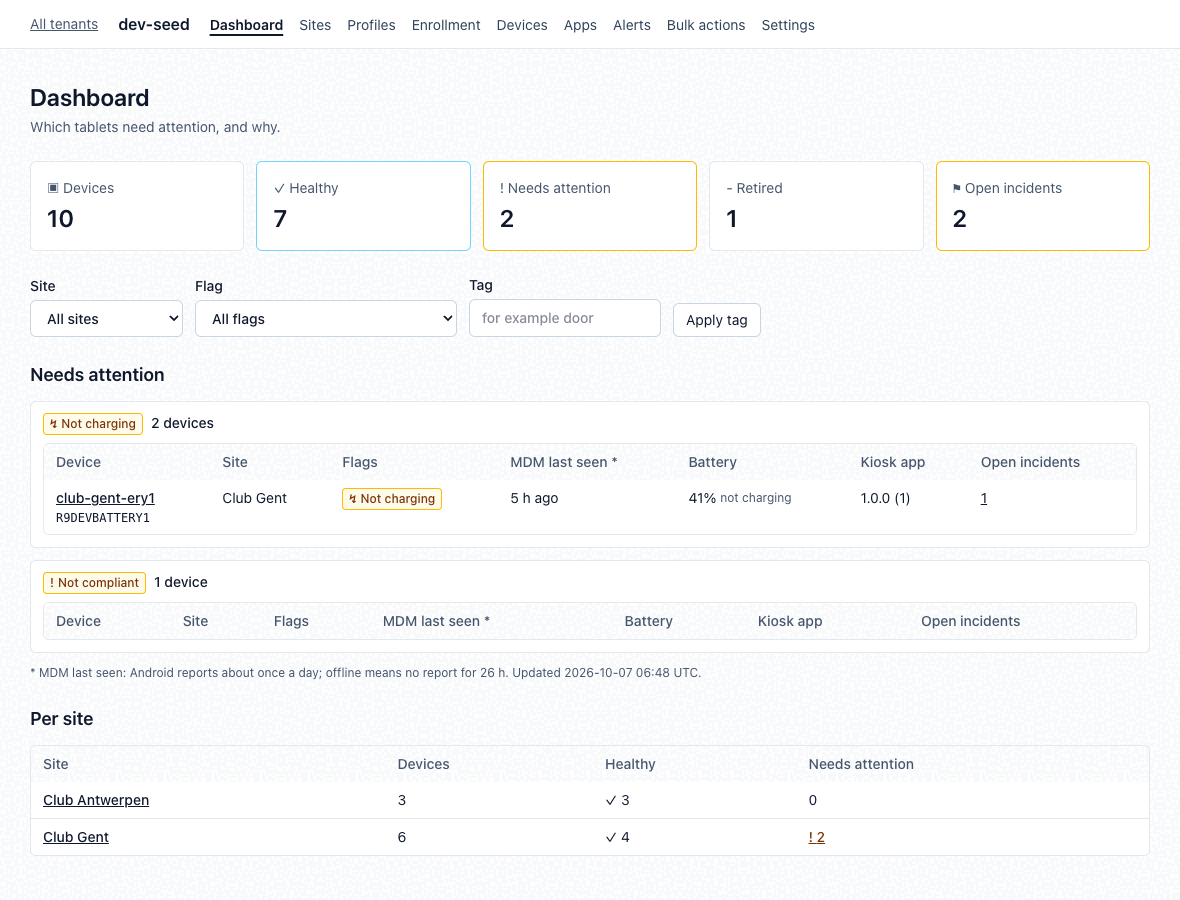Click the dev-seed tenant name
Viewport: 1180px width, 900px height.
(154, 24)
